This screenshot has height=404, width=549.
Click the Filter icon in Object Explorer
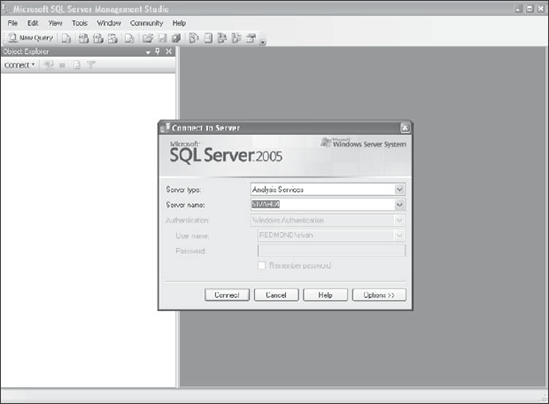[x=91, y=65]
